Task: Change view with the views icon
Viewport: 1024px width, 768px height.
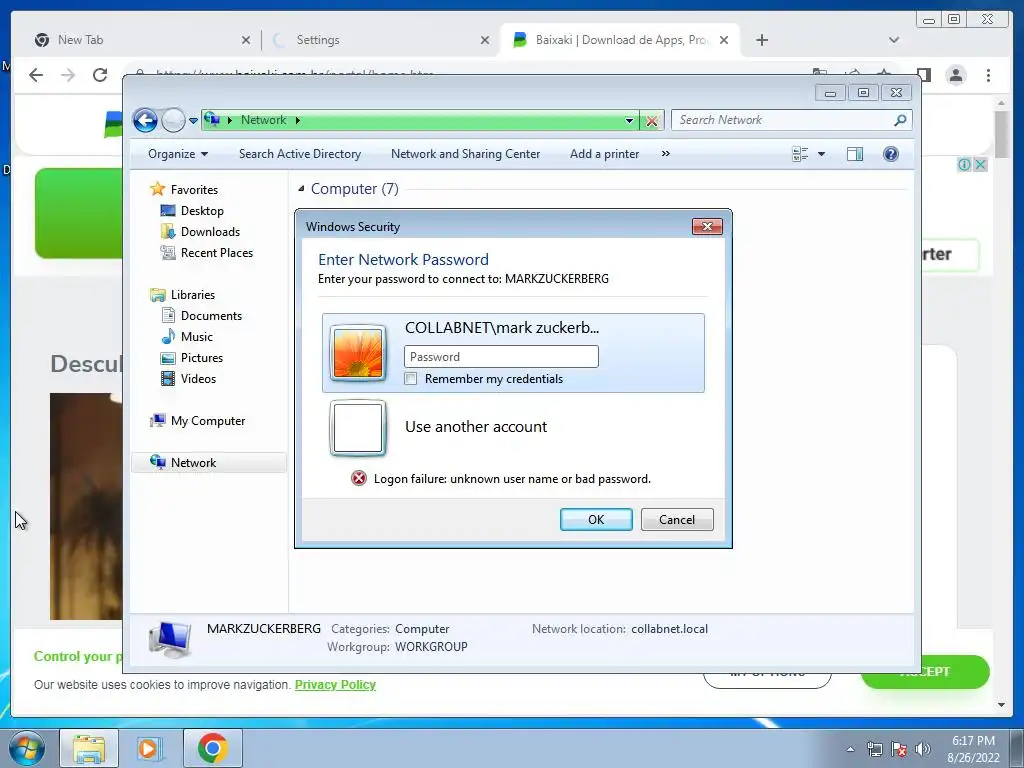Action: pyautogui.click(x=800, y=154)
